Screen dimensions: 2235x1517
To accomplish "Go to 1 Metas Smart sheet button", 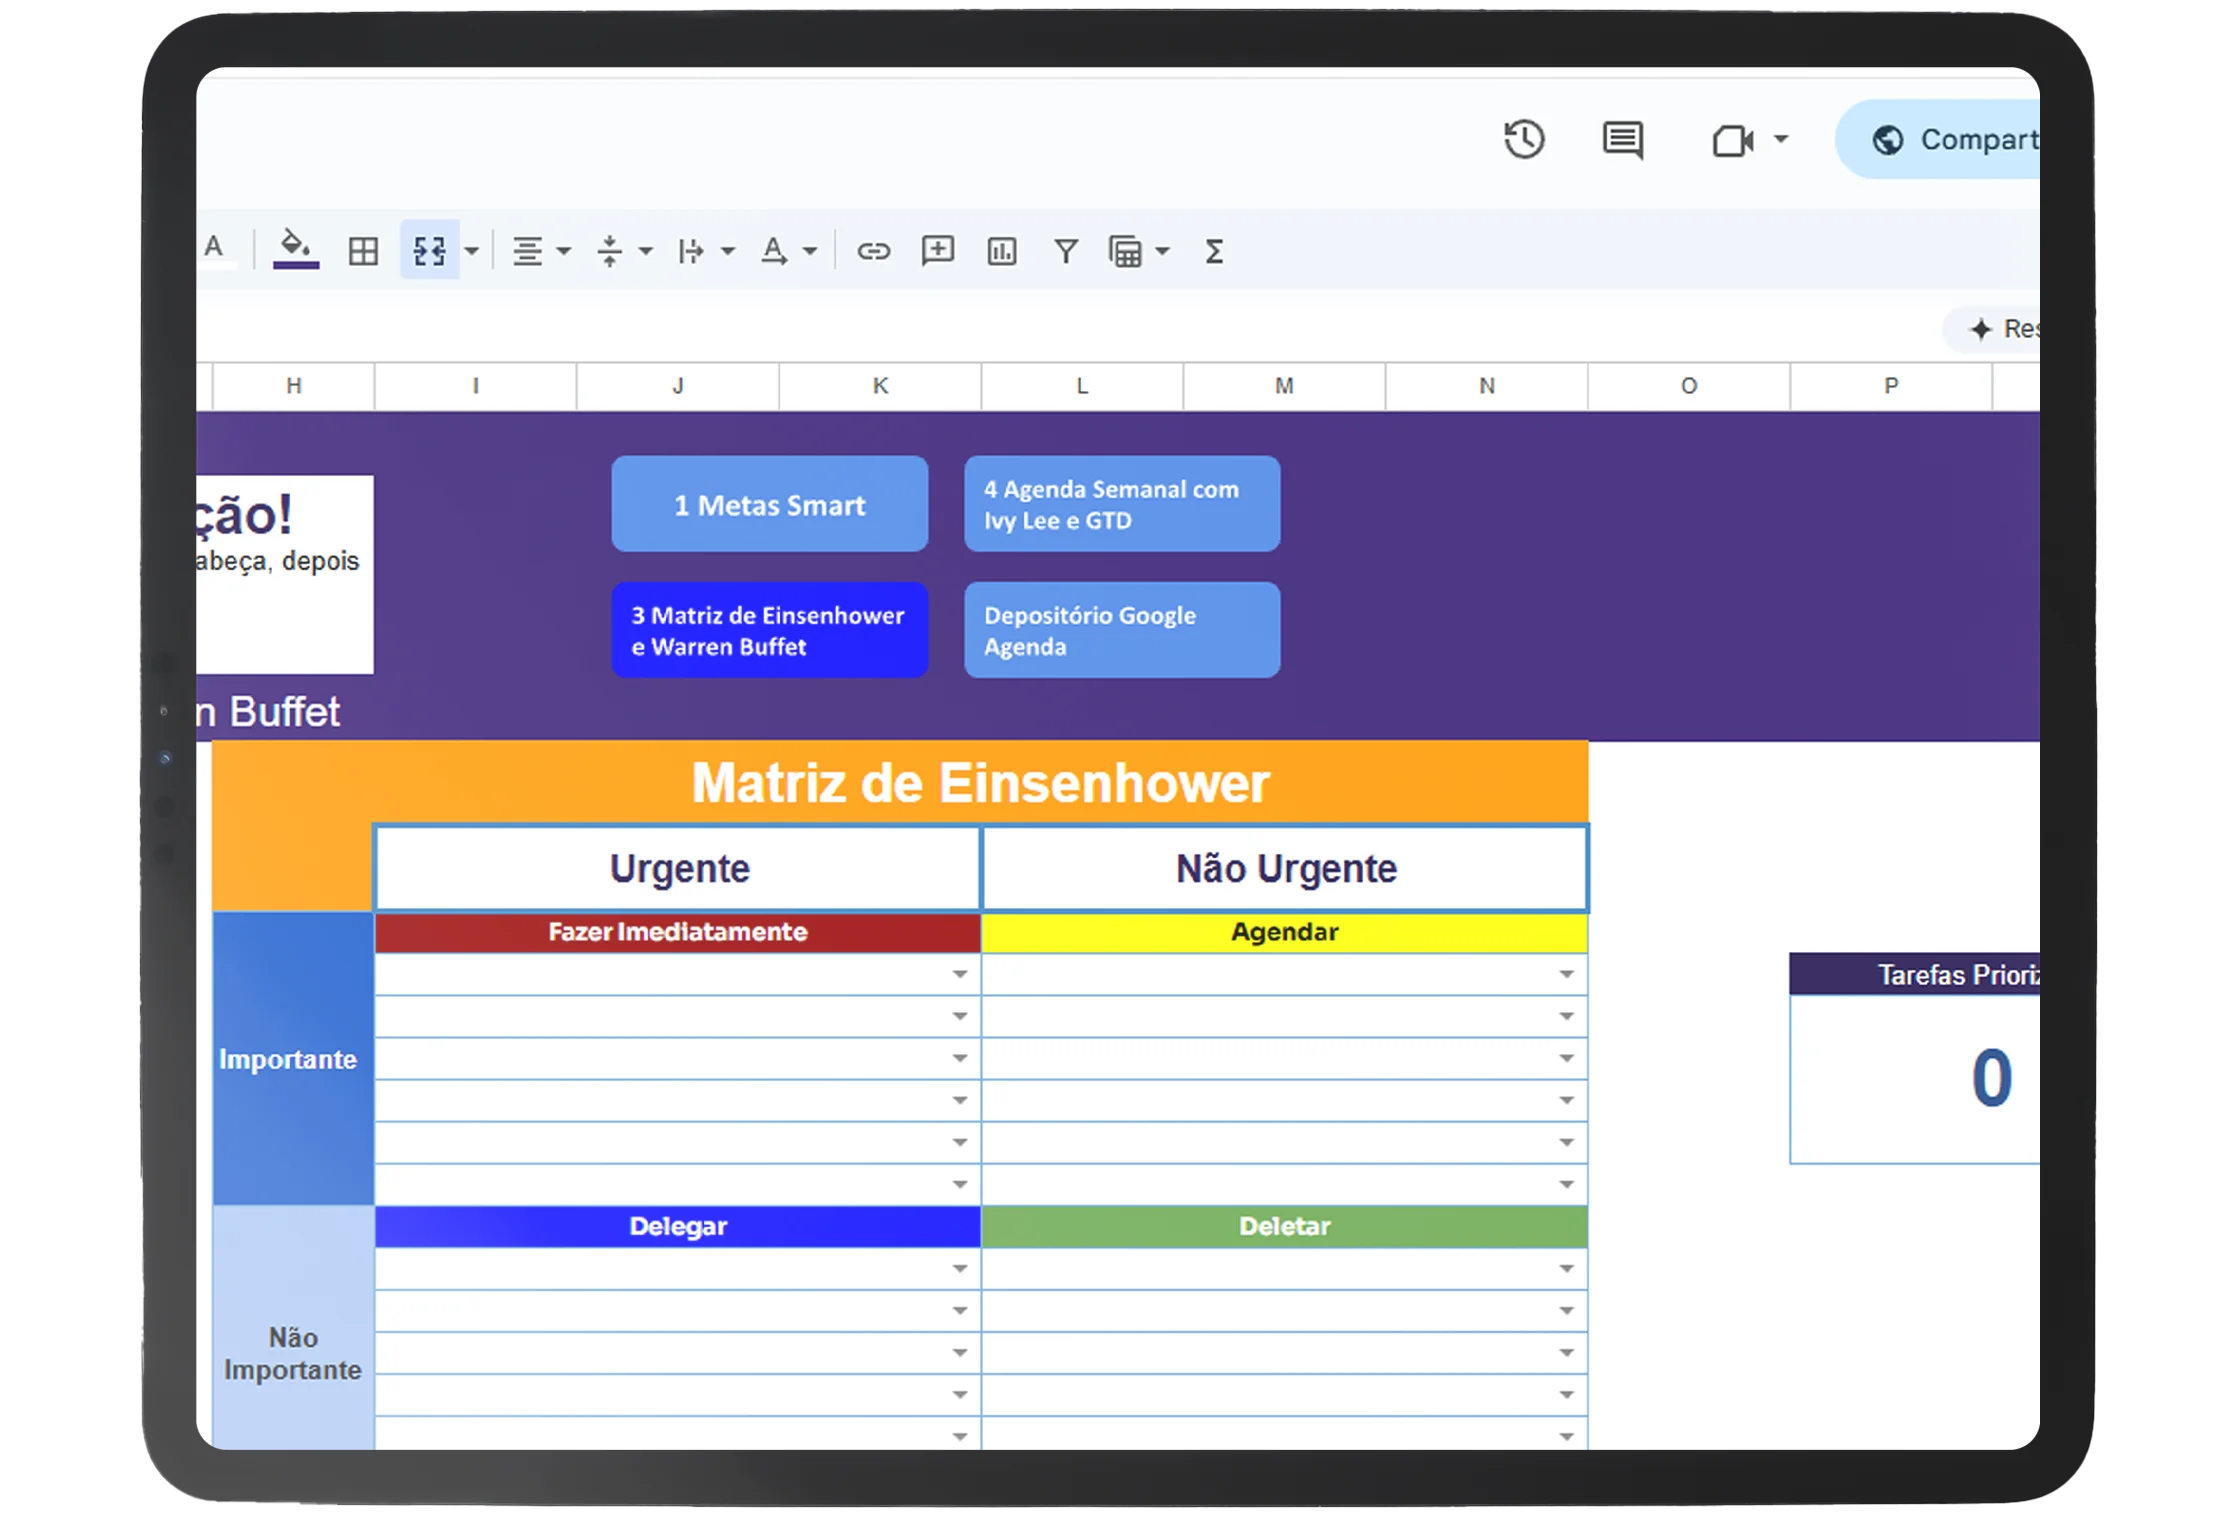I will coord(769,504).
